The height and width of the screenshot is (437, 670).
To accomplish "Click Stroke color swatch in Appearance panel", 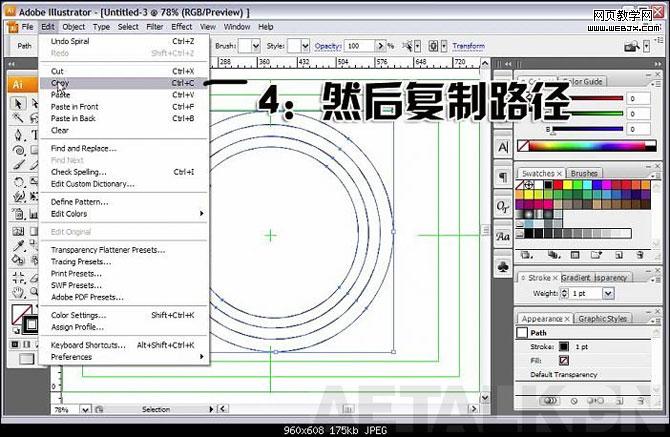I will coord(564,346).
